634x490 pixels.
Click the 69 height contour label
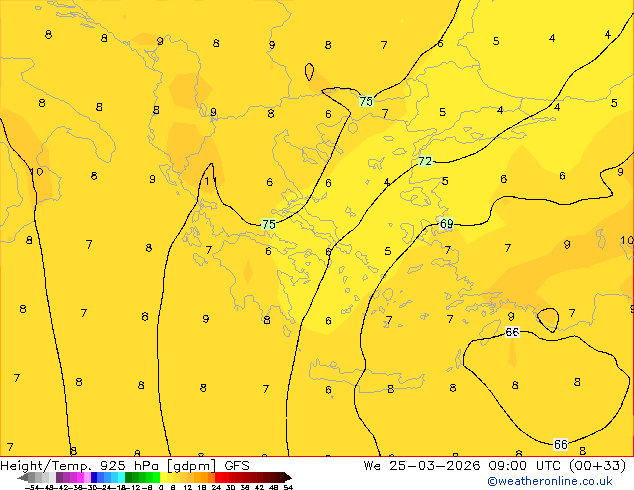(x=446, y=224)
